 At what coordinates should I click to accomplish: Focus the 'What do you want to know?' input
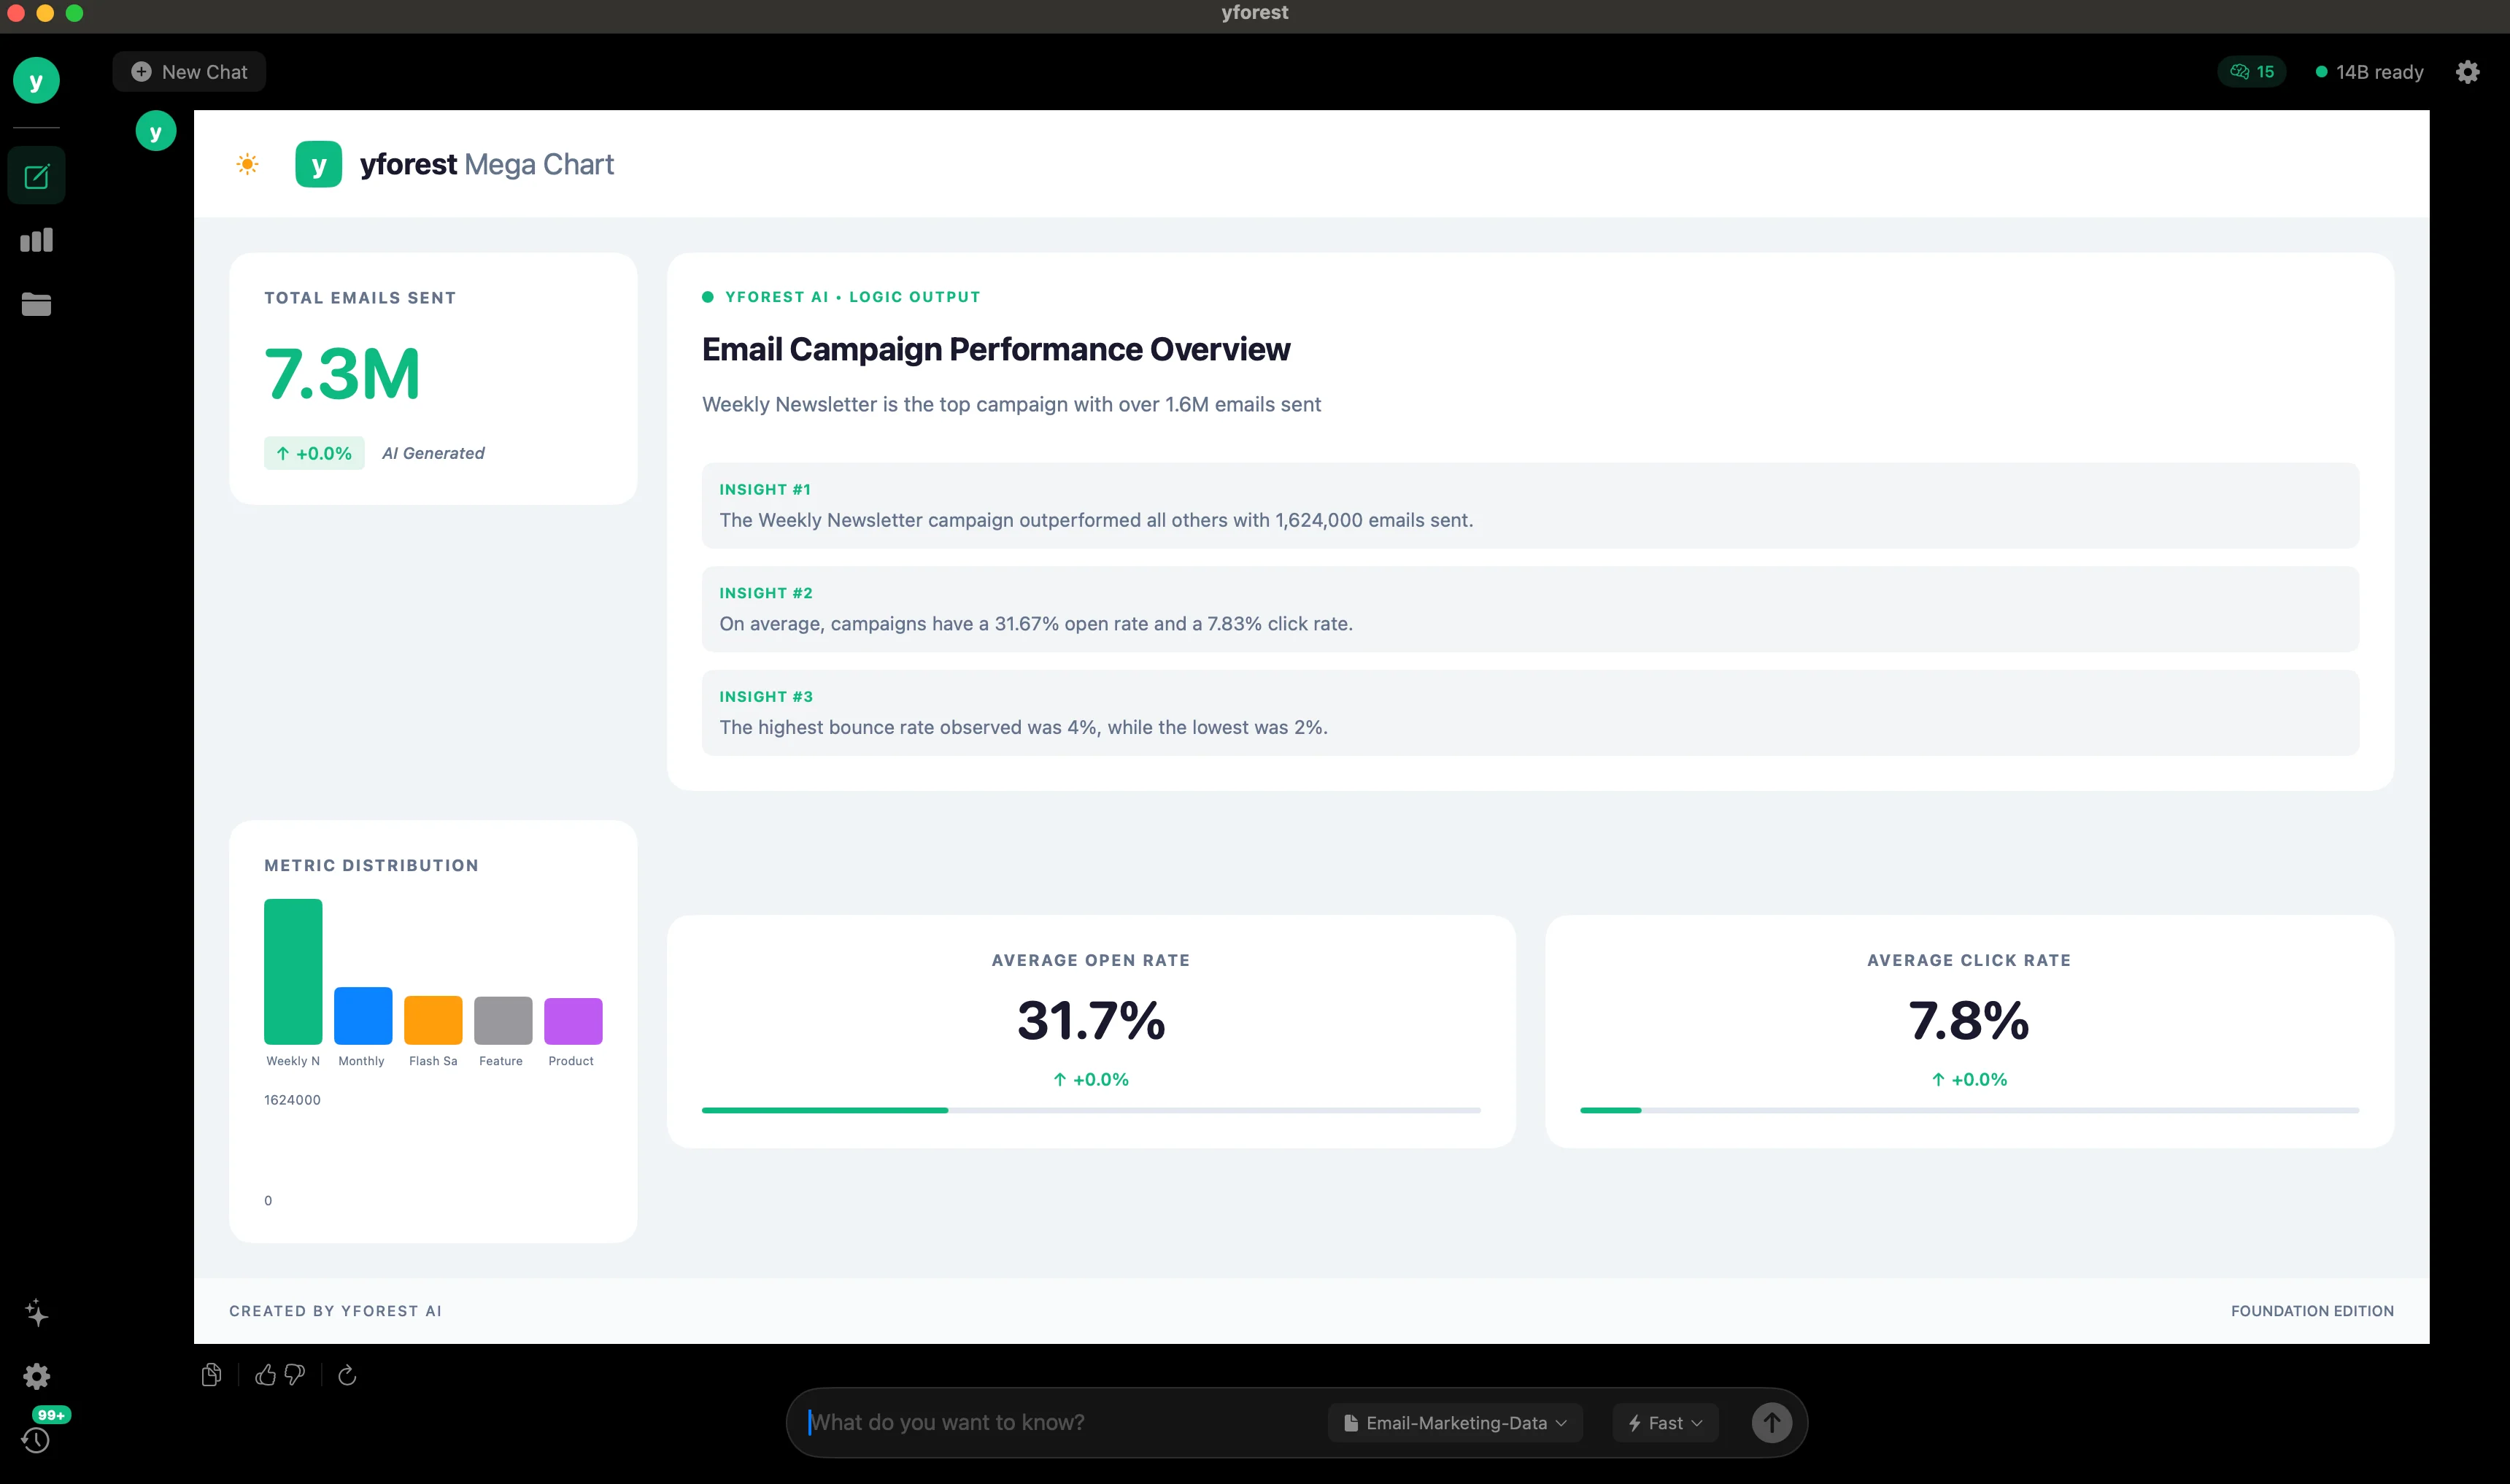coord(1060,1422)
